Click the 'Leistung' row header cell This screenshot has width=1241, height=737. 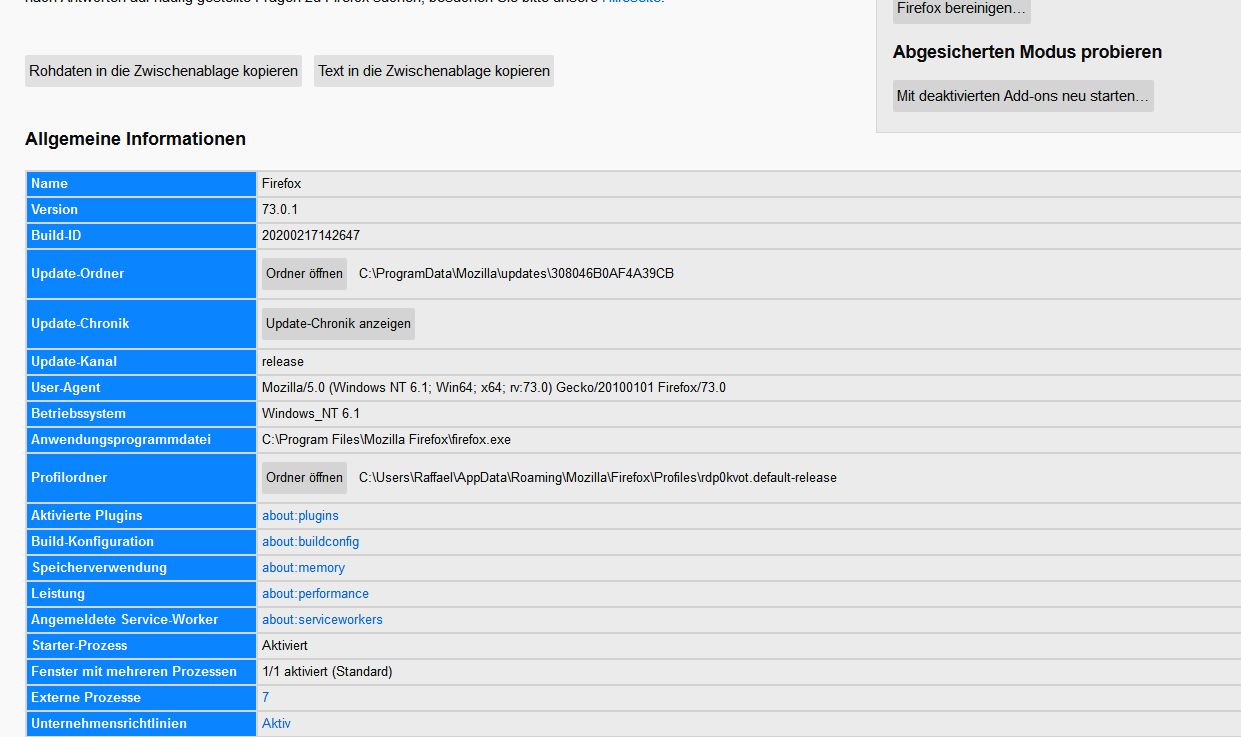click(x=142, y=593)
